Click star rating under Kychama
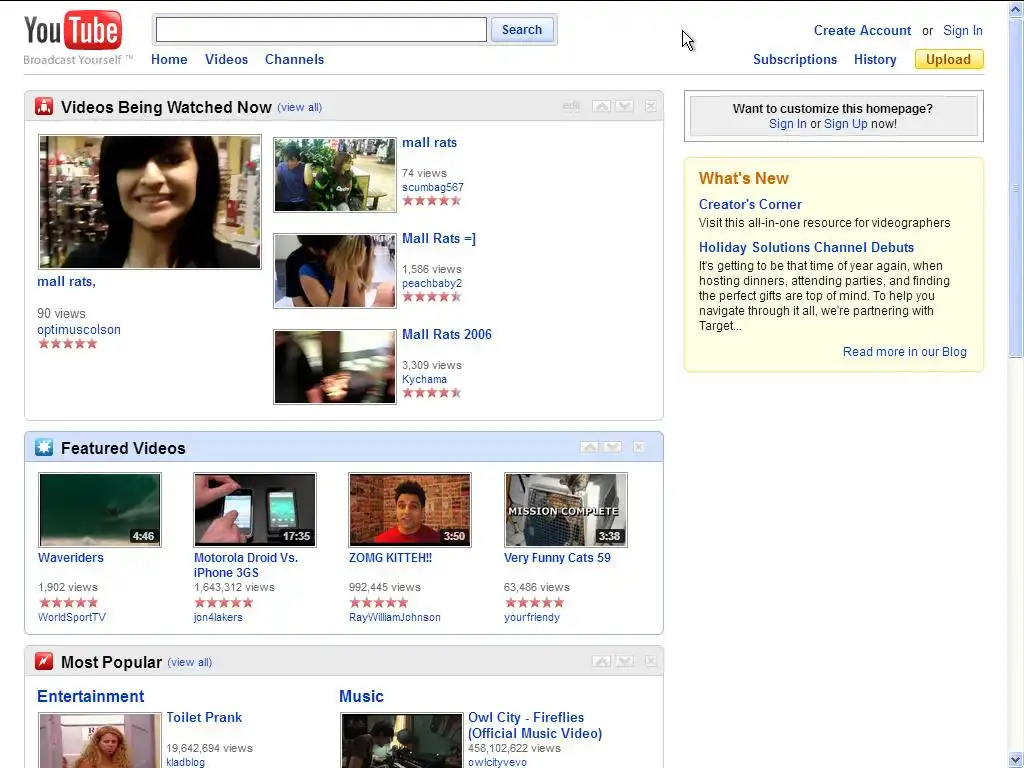 pyautogui.click(x=432, y=392)
